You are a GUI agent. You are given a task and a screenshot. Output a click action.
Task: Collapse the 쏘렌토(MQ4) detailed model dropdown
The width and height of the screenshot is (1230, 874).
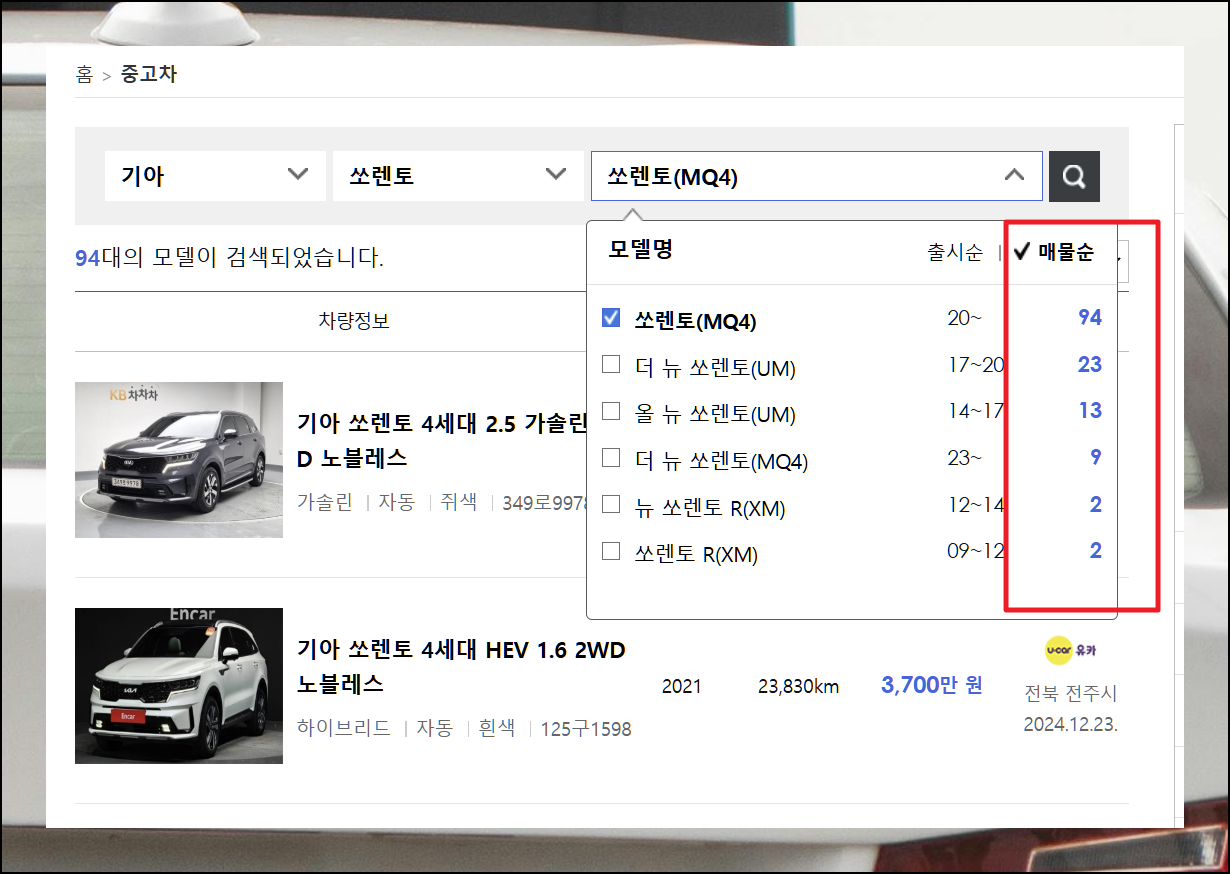click(x=817, y=177)
